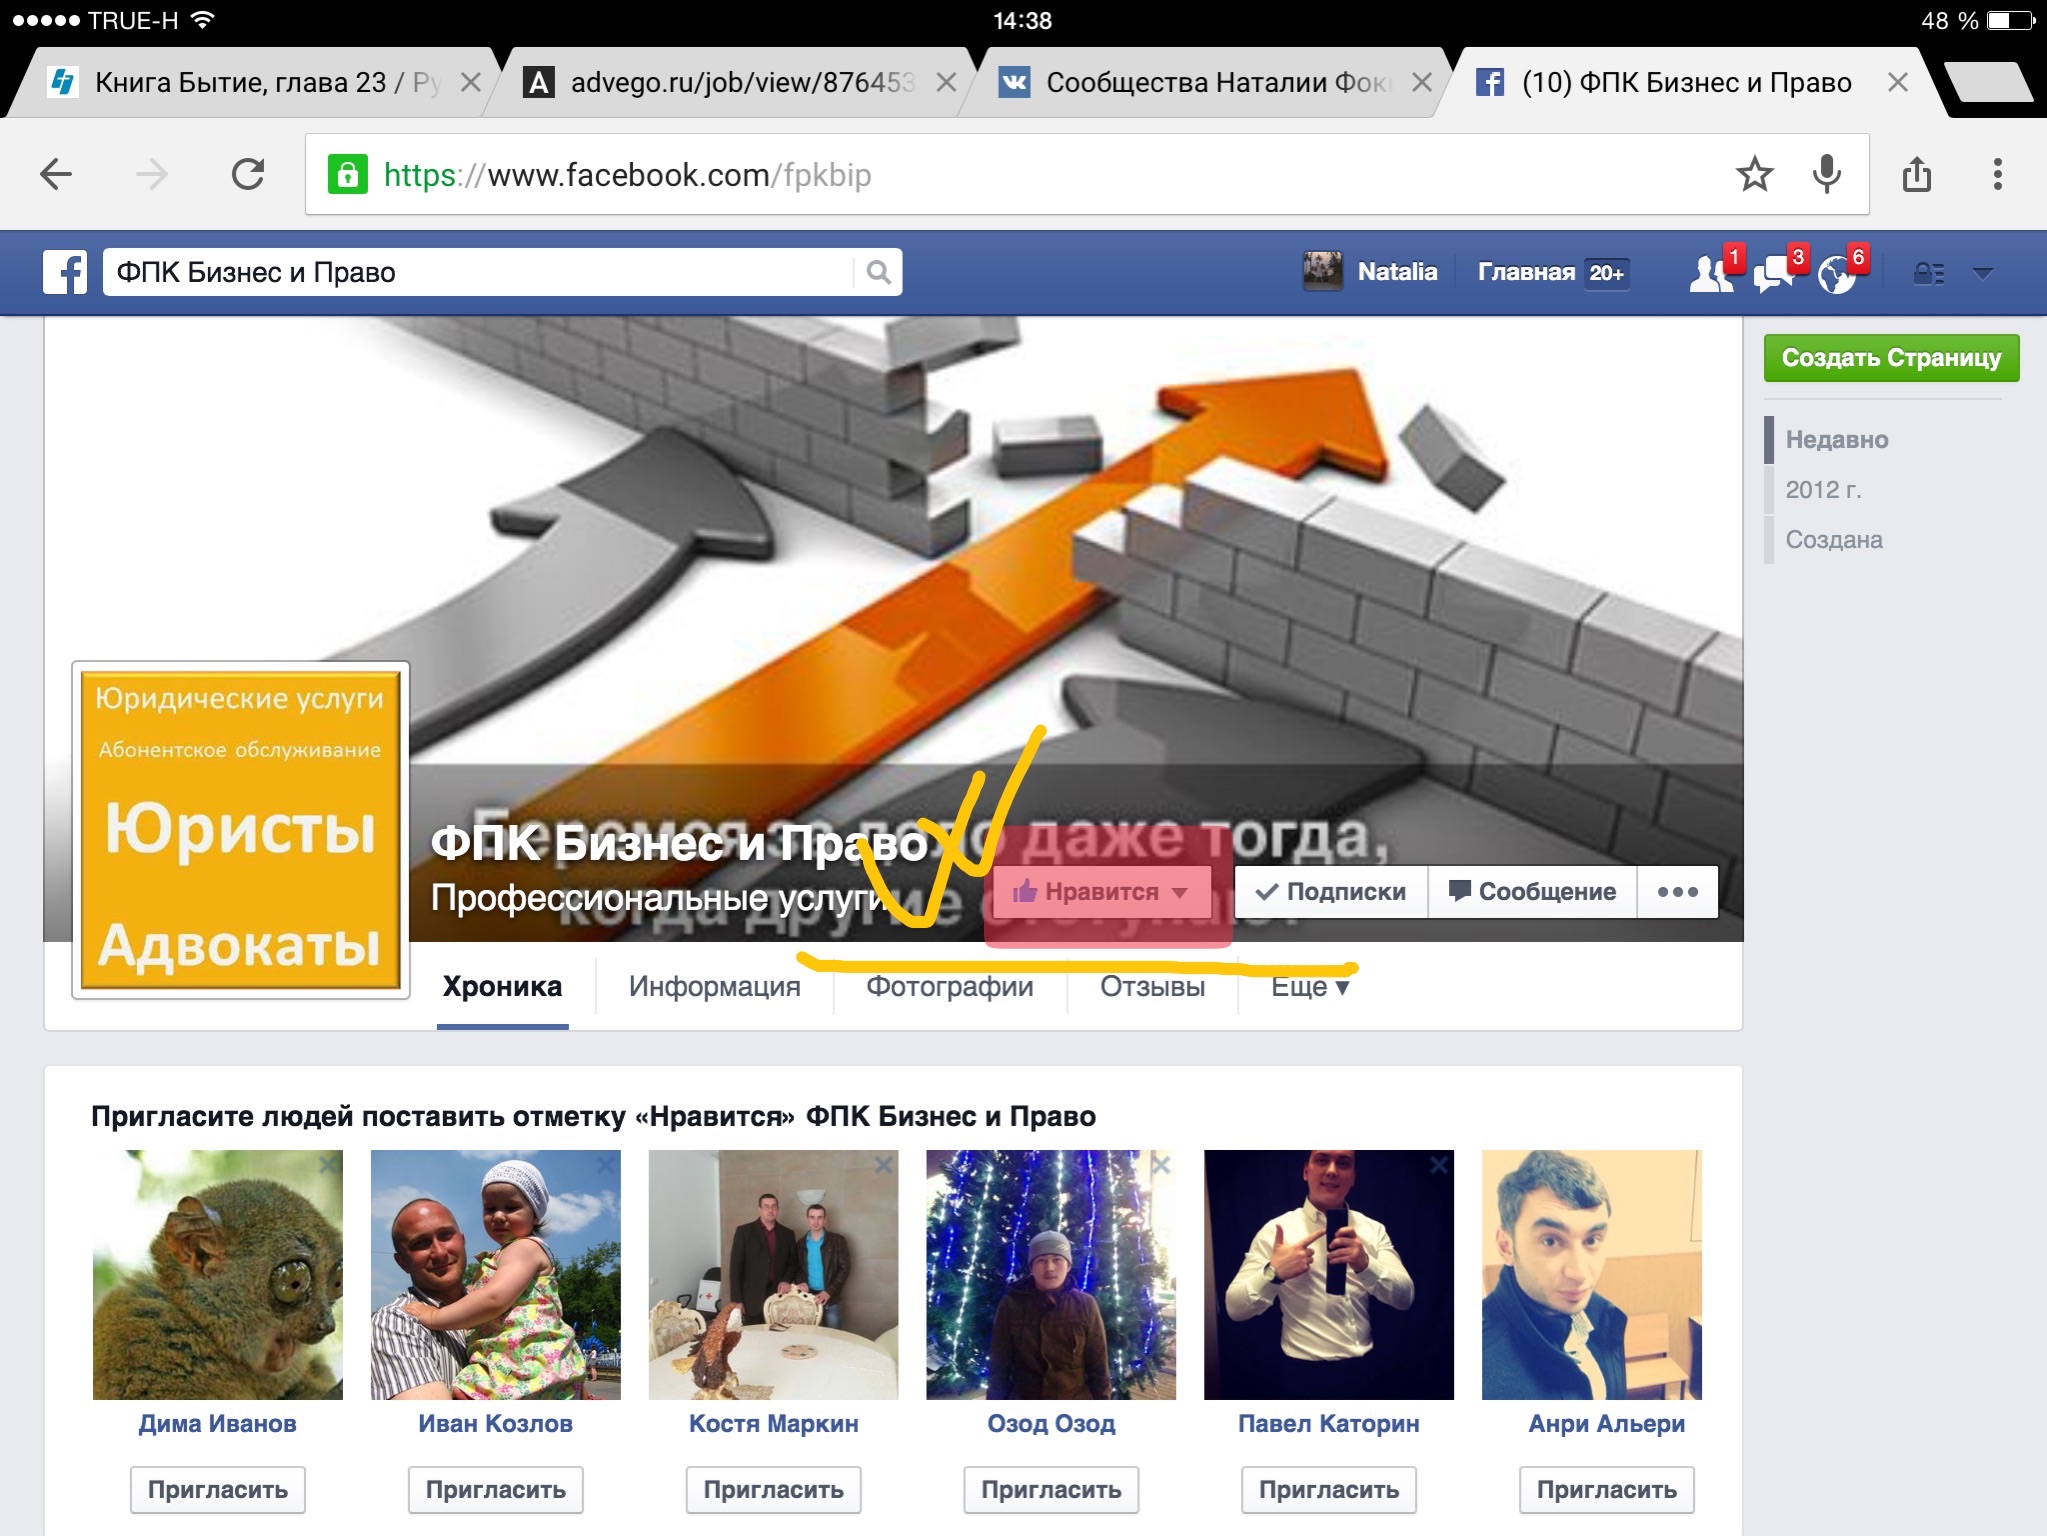
Task: Jump to 2012 г. in timeline
Action: 1823,490
